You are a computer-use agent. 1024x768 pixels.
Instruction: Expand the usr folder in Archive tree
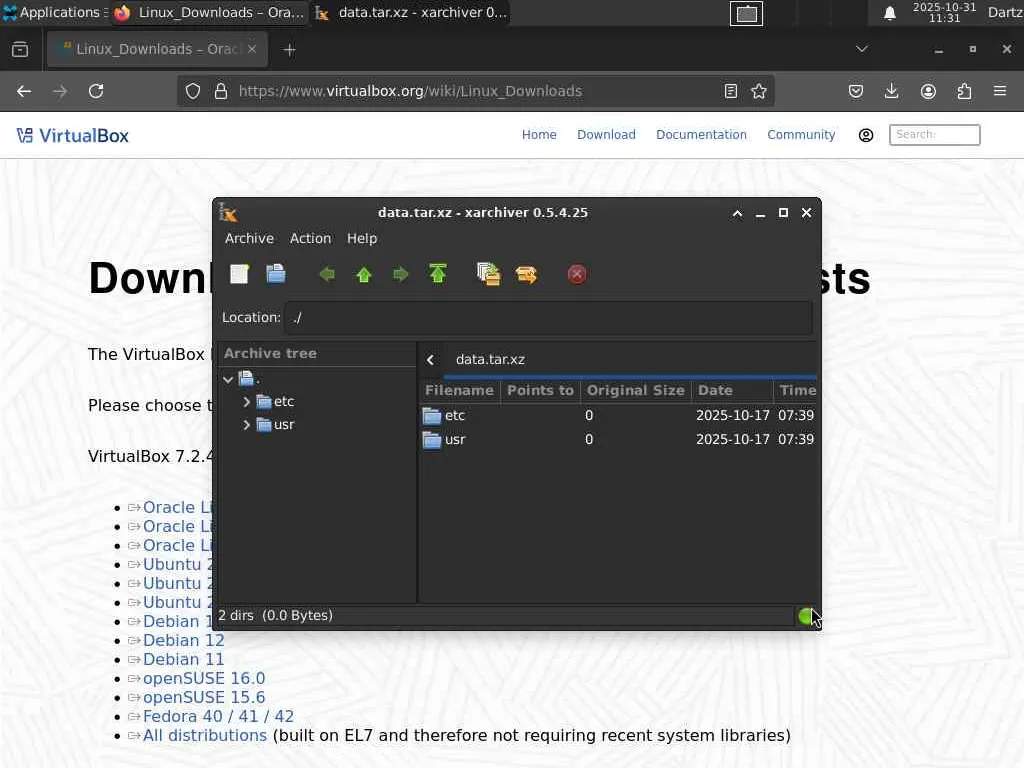click(246, 425)
